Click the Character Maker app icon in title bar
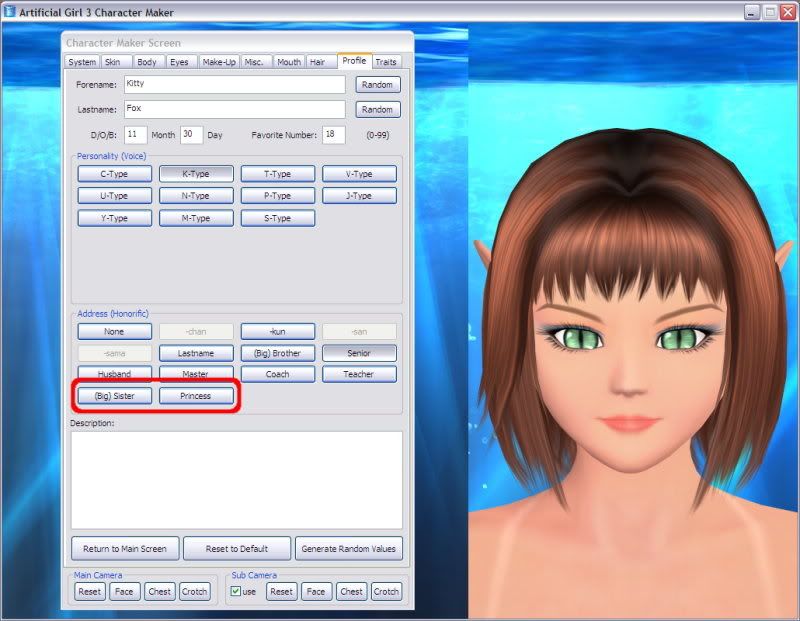Screen dimensions: 800x621 point(10,11)
